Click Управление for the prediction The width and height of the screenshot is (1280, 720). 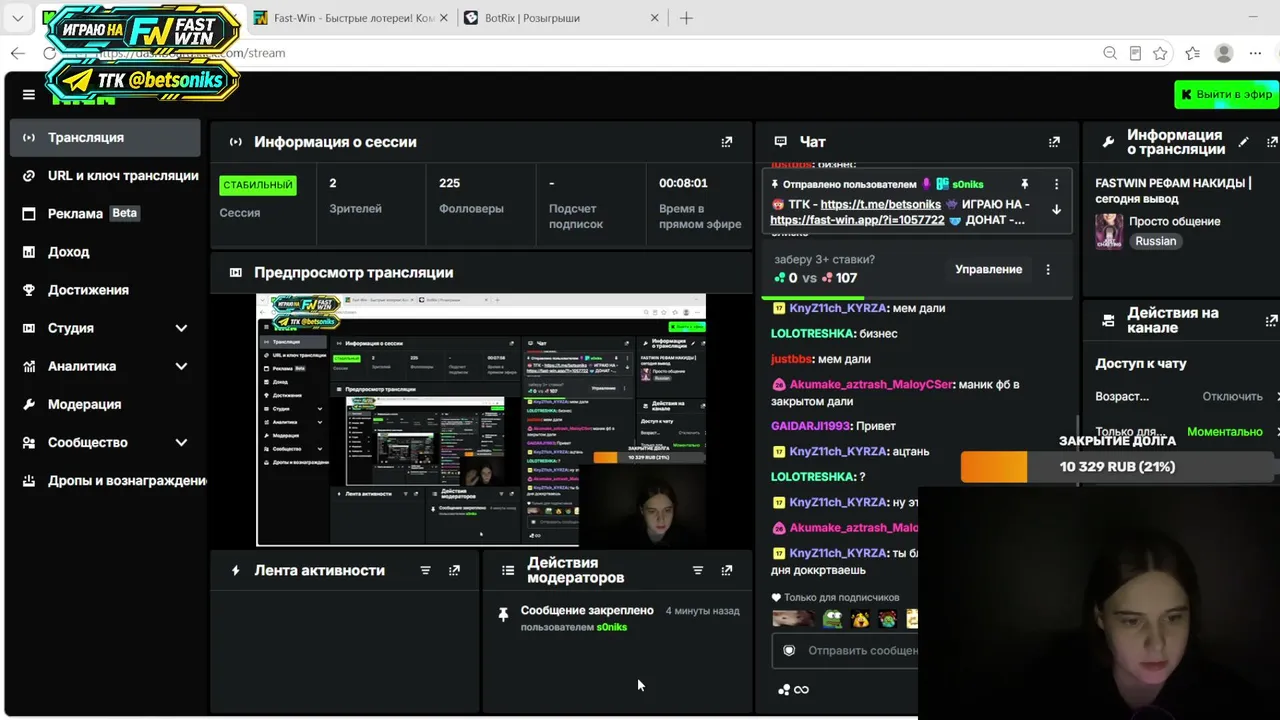click(x=988, y=269)
